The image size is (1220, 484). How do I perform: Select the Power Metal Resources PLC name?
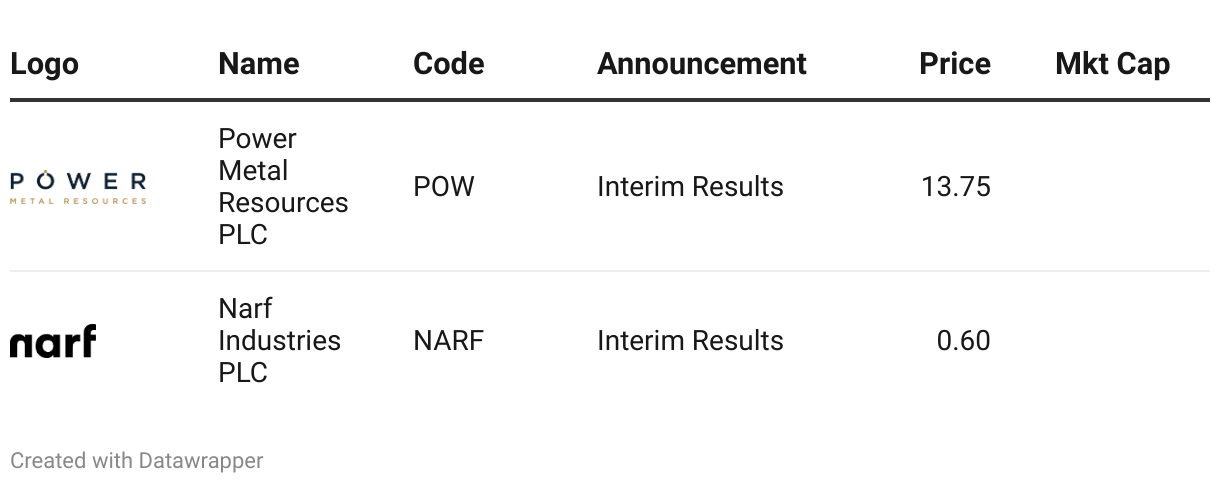[x=283, y=187]
